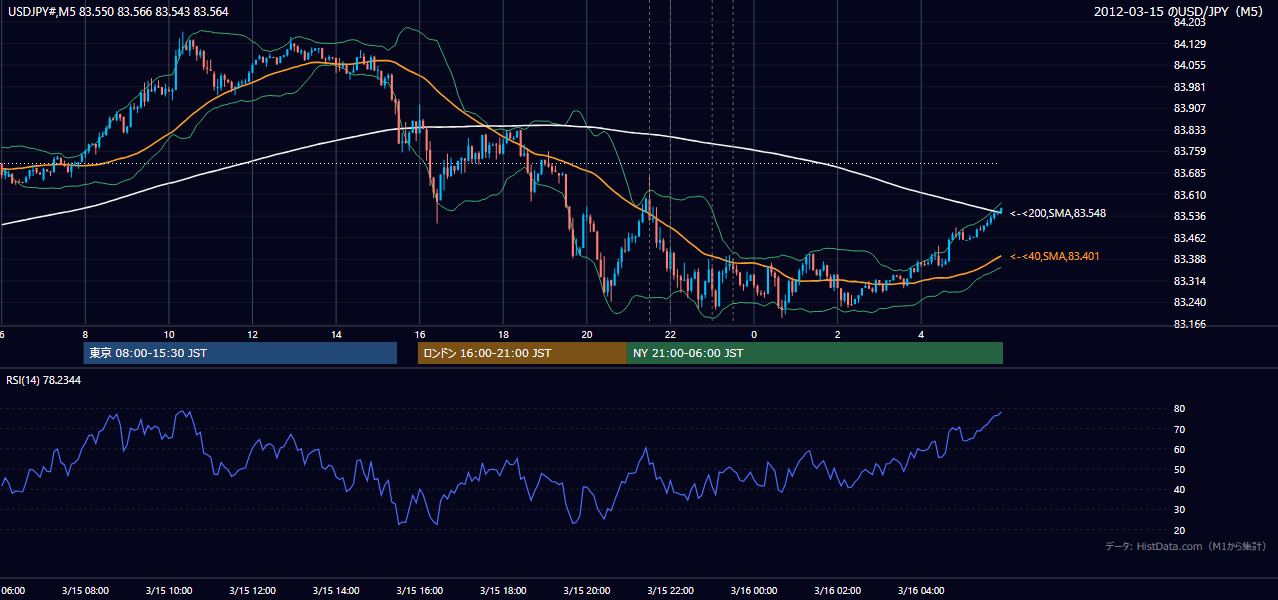Click hour tick 18 under the price chart
Screen dimensions: 1278x600
click(503, 334)
